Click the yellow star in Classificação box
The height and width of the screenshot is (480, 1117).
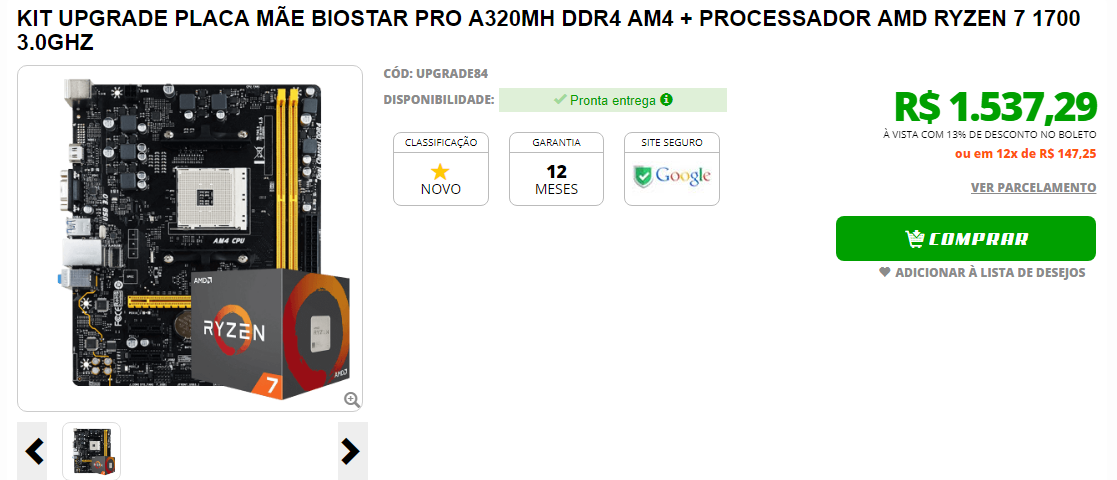coord(441,172)
